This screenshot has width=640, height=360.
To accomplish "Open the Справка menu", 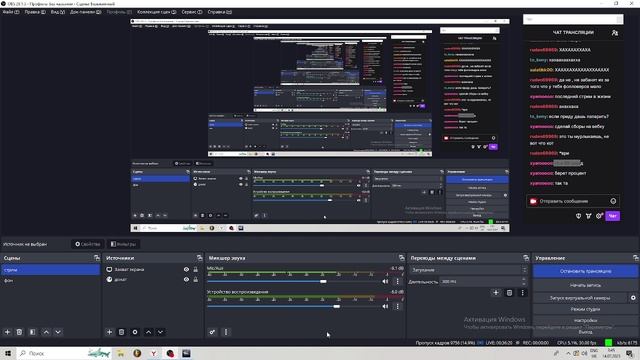I will 220,12.
